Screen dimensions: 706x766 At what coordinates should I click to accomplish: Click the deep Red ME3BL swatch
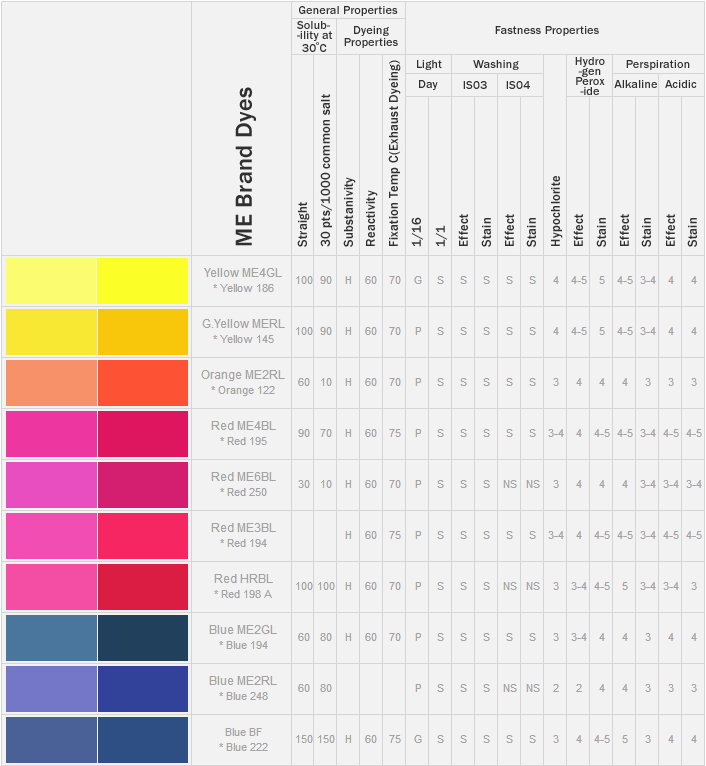pos(143,536)
